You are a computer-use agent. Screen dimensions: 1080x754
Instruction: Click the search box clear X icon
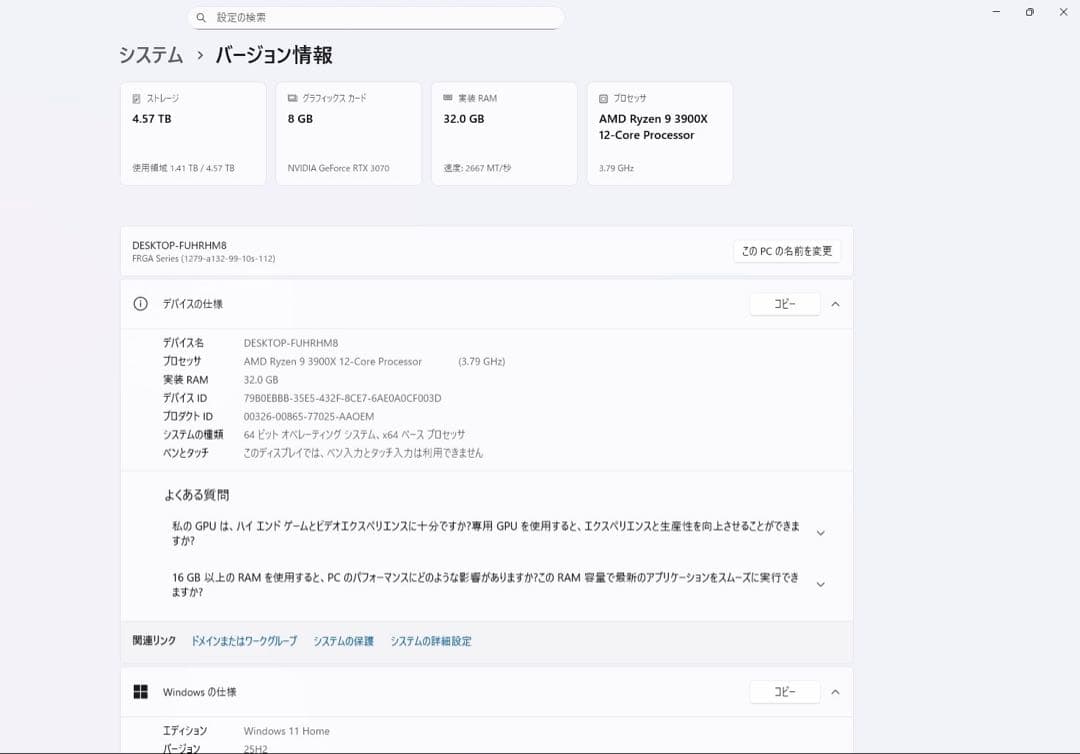(x=547, y=17)
